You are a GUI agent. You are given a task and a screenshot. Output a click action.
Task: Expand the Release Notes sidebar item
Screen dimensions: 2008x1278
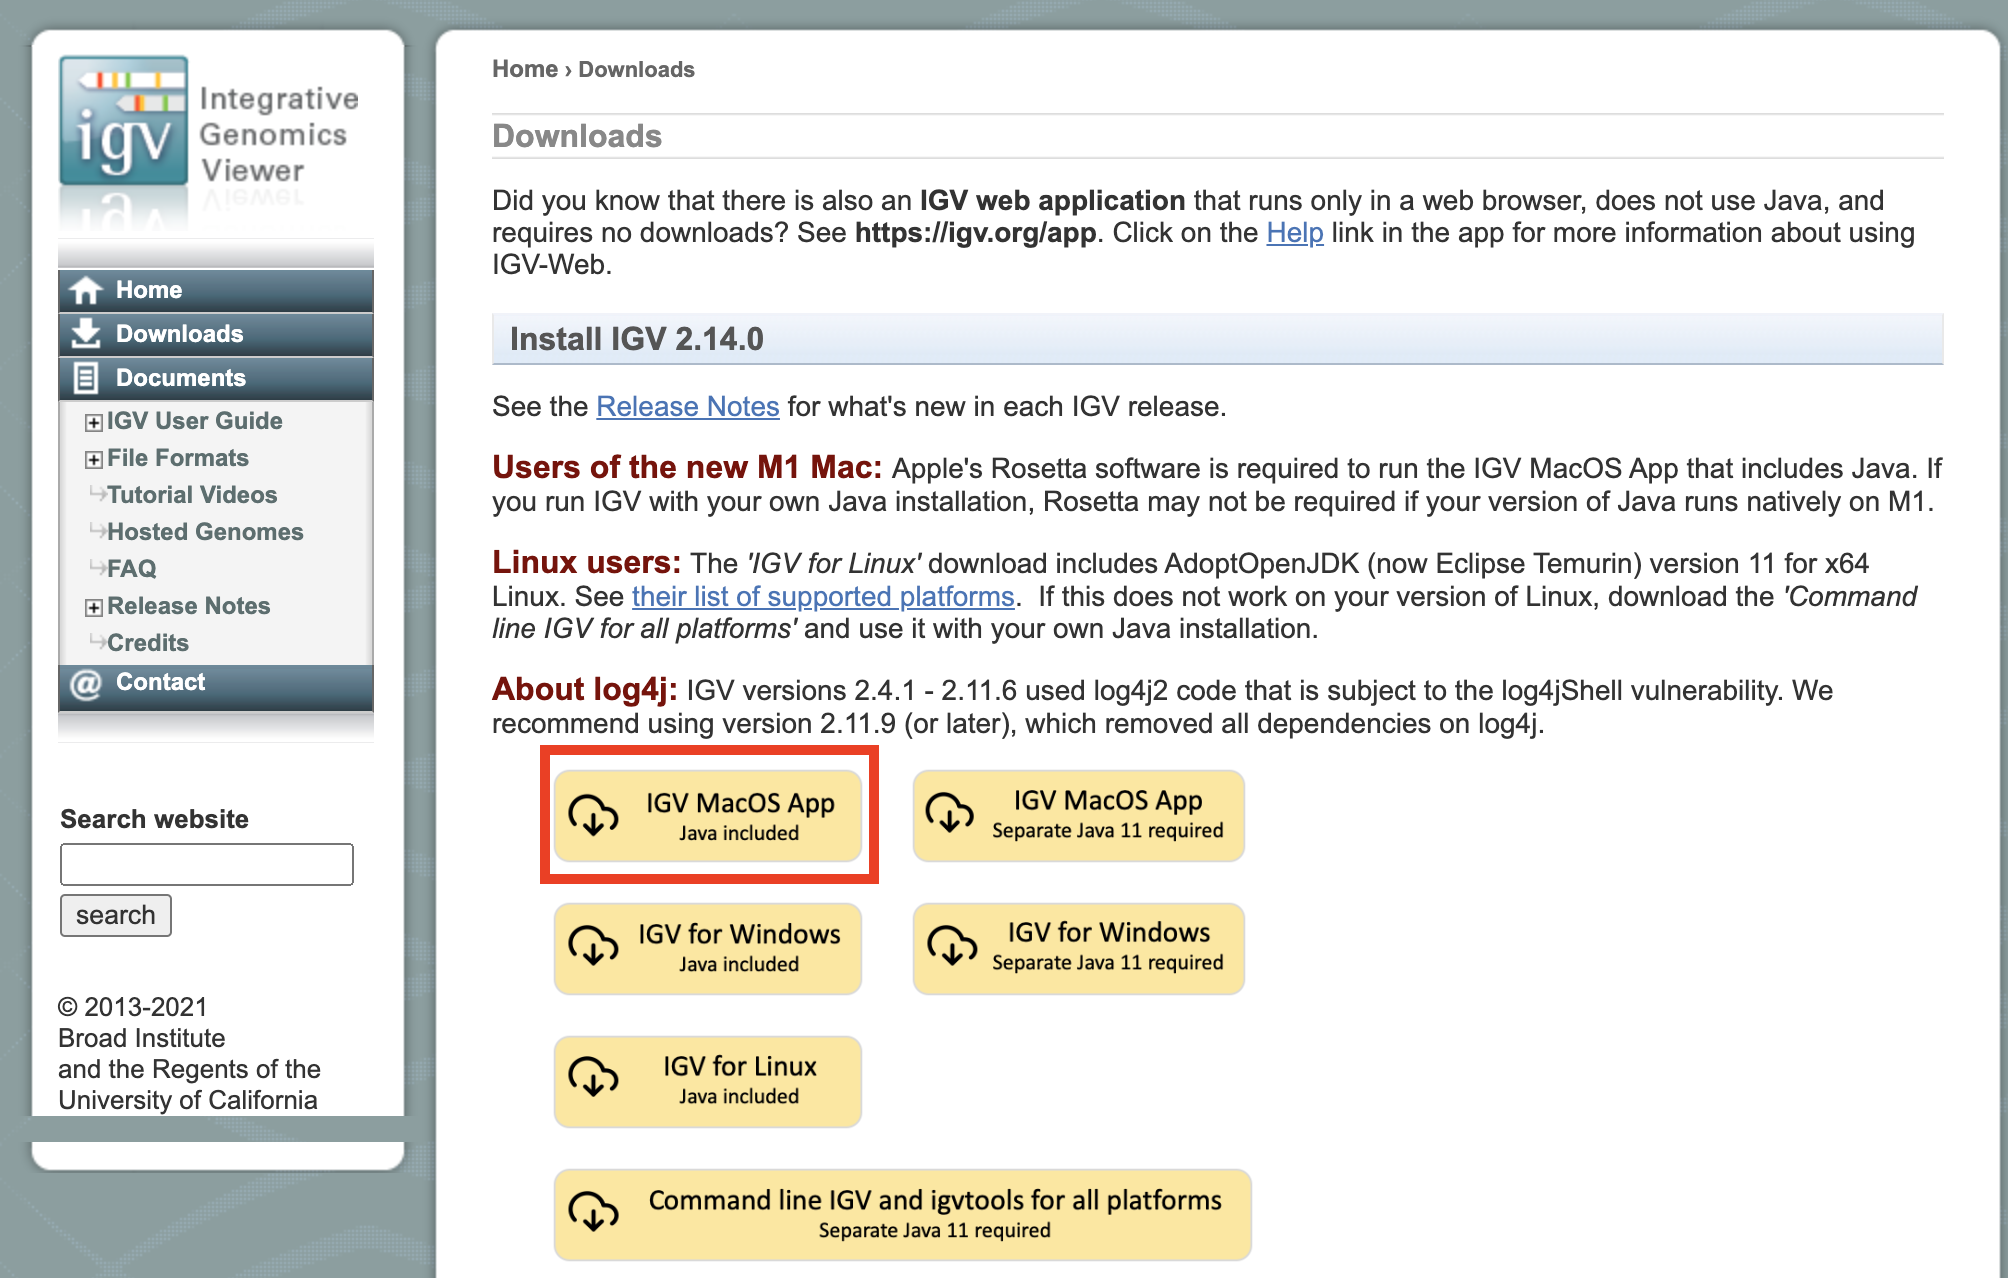point(93,608)
